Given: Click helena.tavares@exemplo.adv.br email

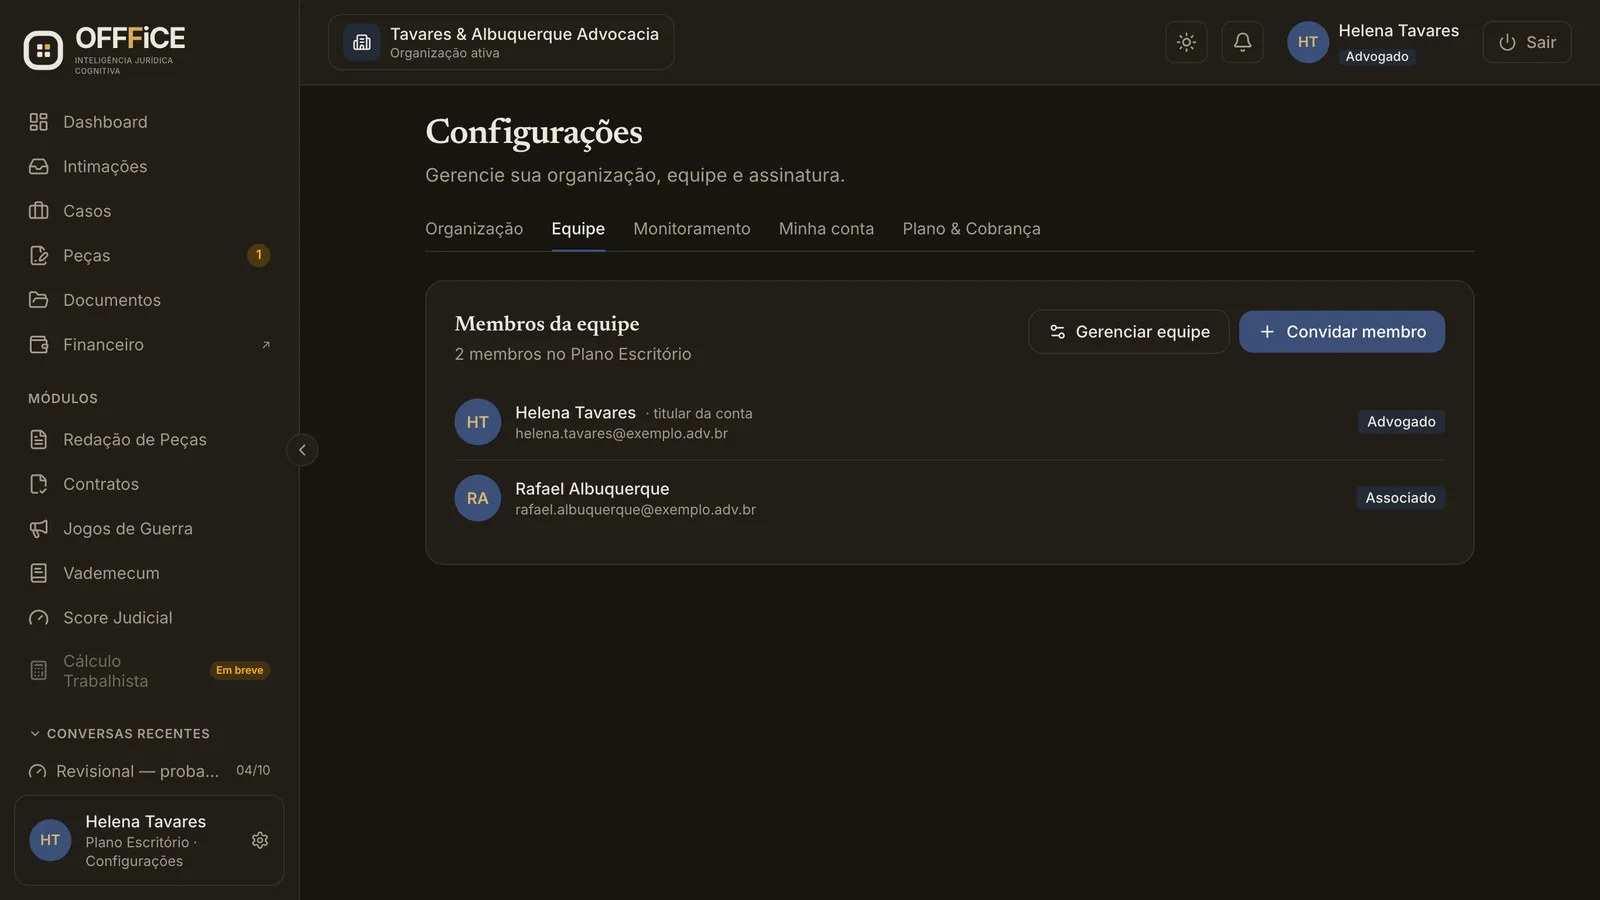Looking at the screenshot, I should [621, 434].
